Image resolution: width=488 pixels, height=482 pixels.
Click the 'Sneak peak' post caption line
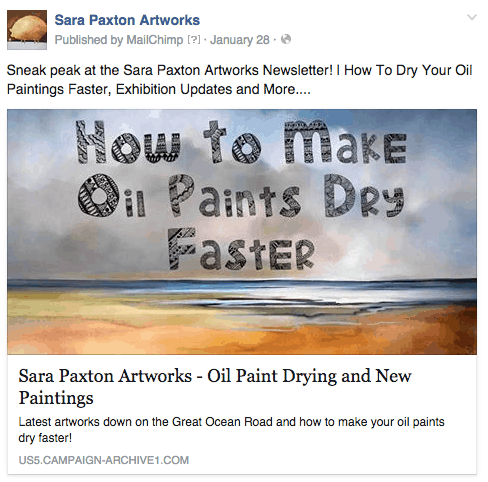click(x=239, y=70)
